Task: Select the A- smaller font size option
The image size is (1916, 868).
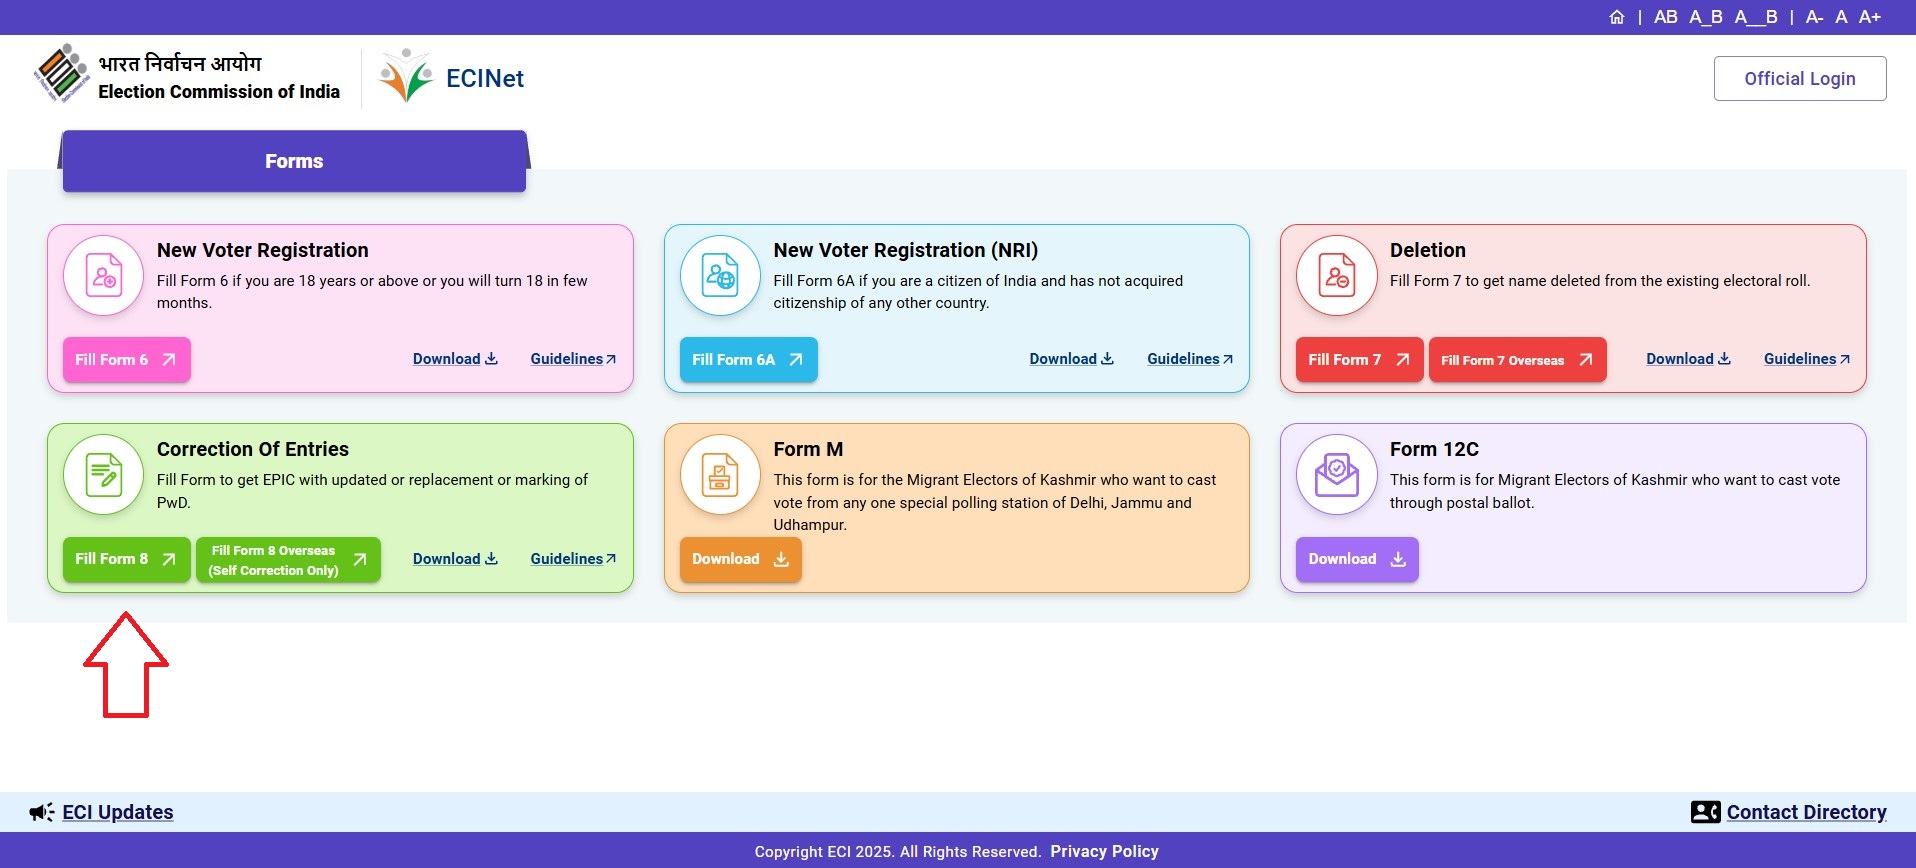Action: tap(1814, 17)
